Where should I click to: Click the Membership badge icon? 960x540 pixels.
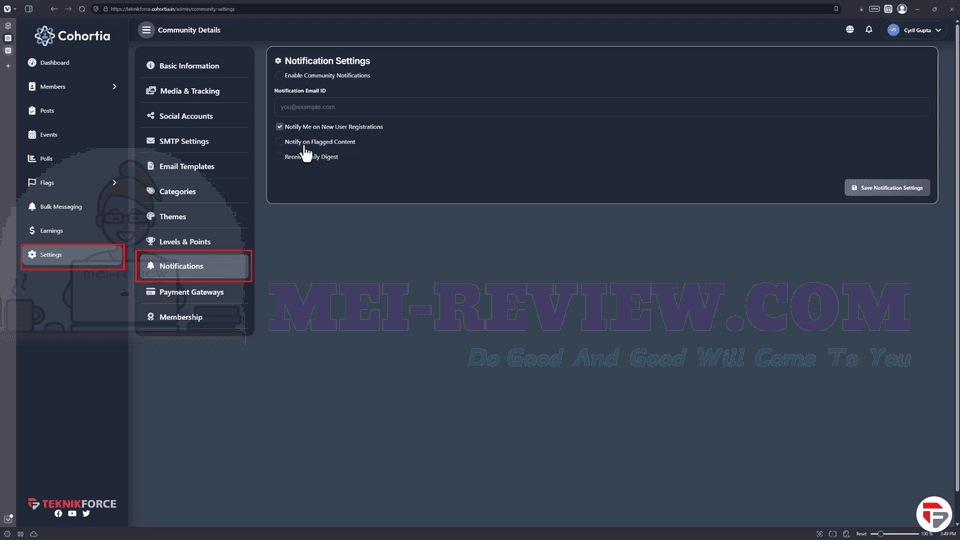coord(150,317)
